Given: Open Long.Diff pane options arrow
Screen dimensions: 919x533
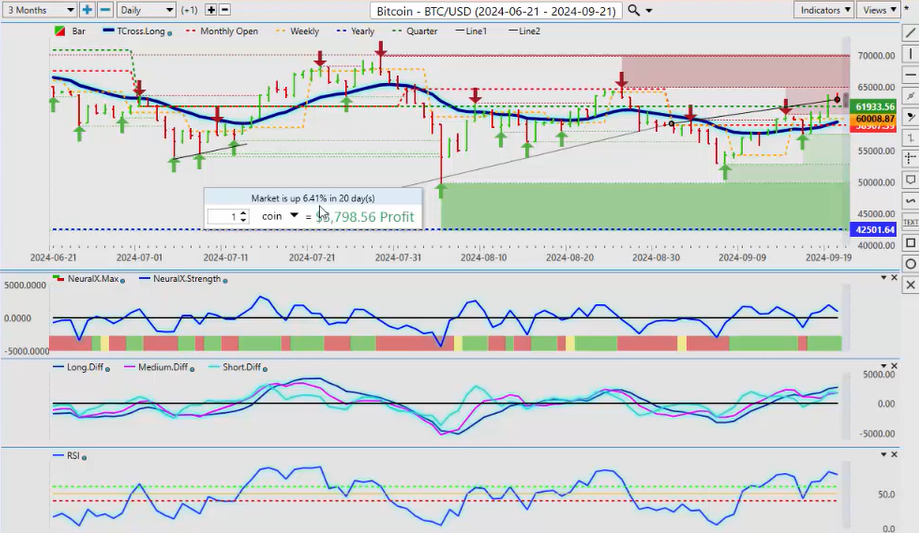Looking at the screenshot, I should coord(884,366).
